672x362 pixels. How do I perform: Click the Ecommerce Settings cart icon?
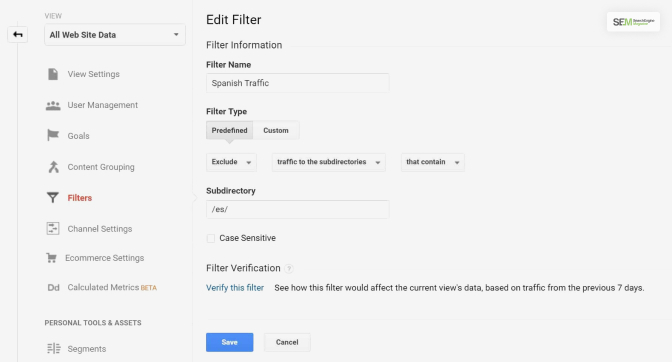(51, 258)
